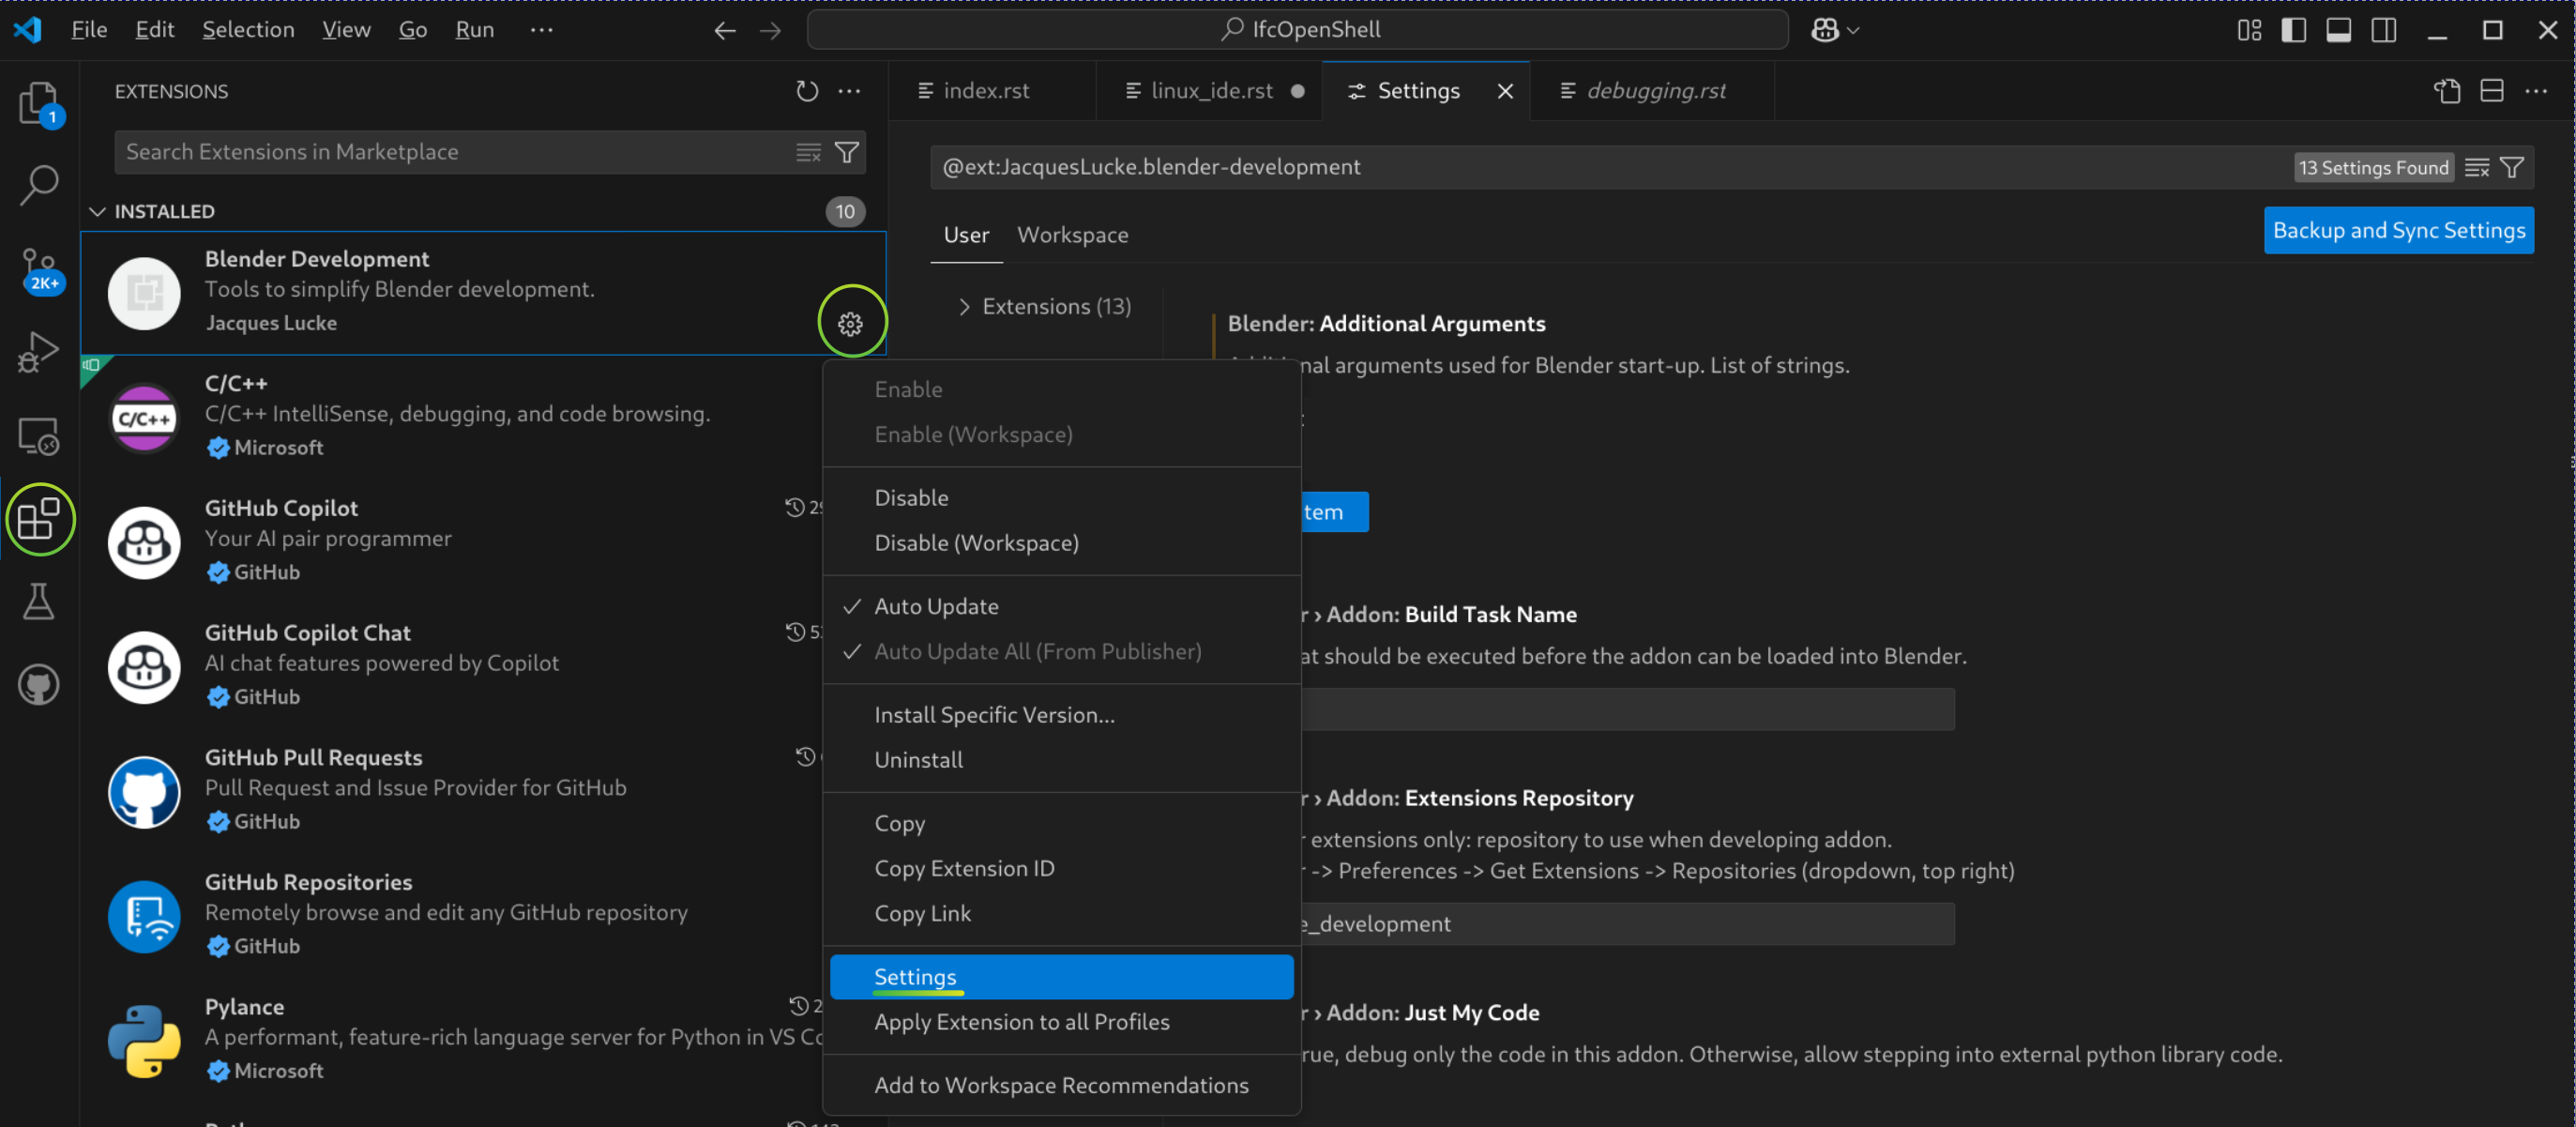Select Apply Extension to all Profiles

[1061, 1021]
